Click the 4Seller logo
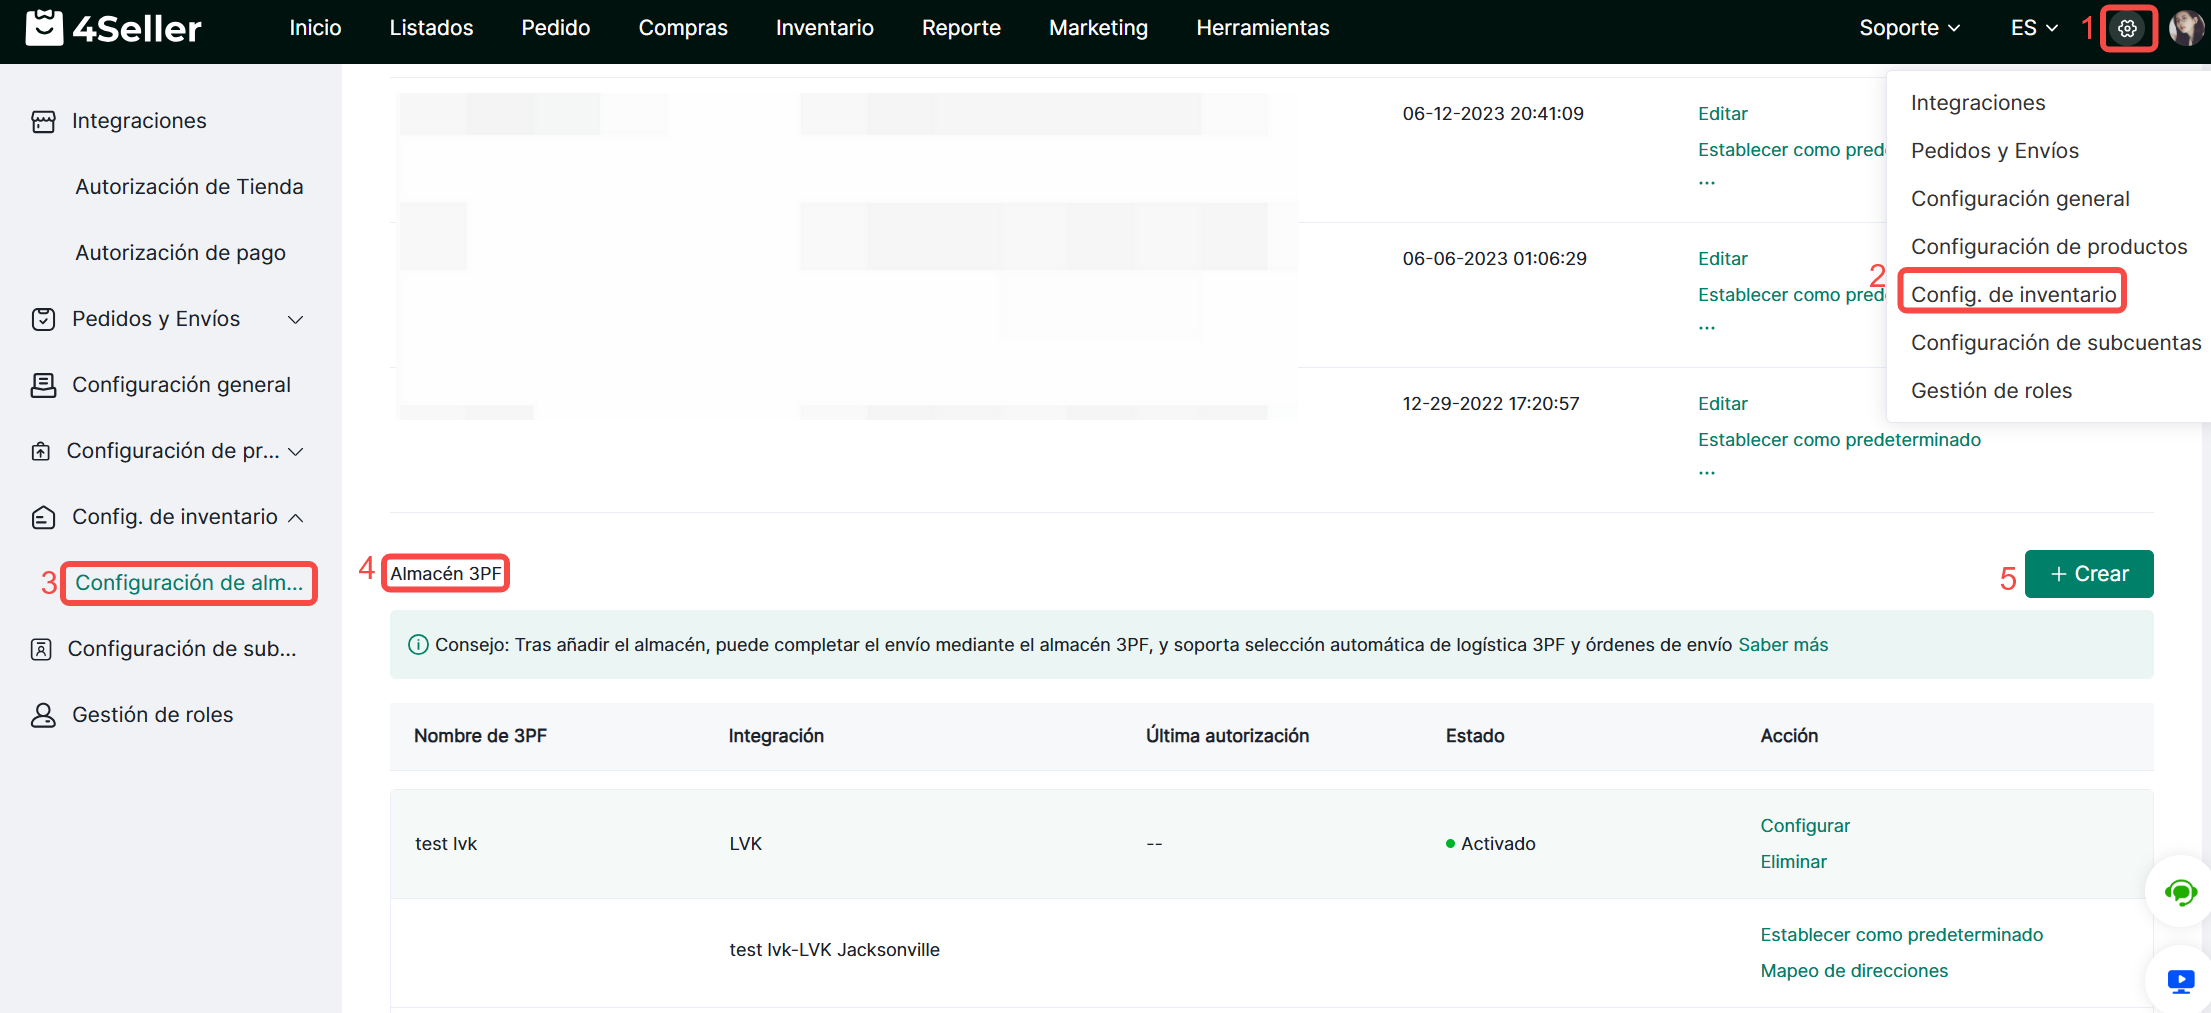Image resolution: width=2211 pixels, height=1013 pixels. pos(113,28)
